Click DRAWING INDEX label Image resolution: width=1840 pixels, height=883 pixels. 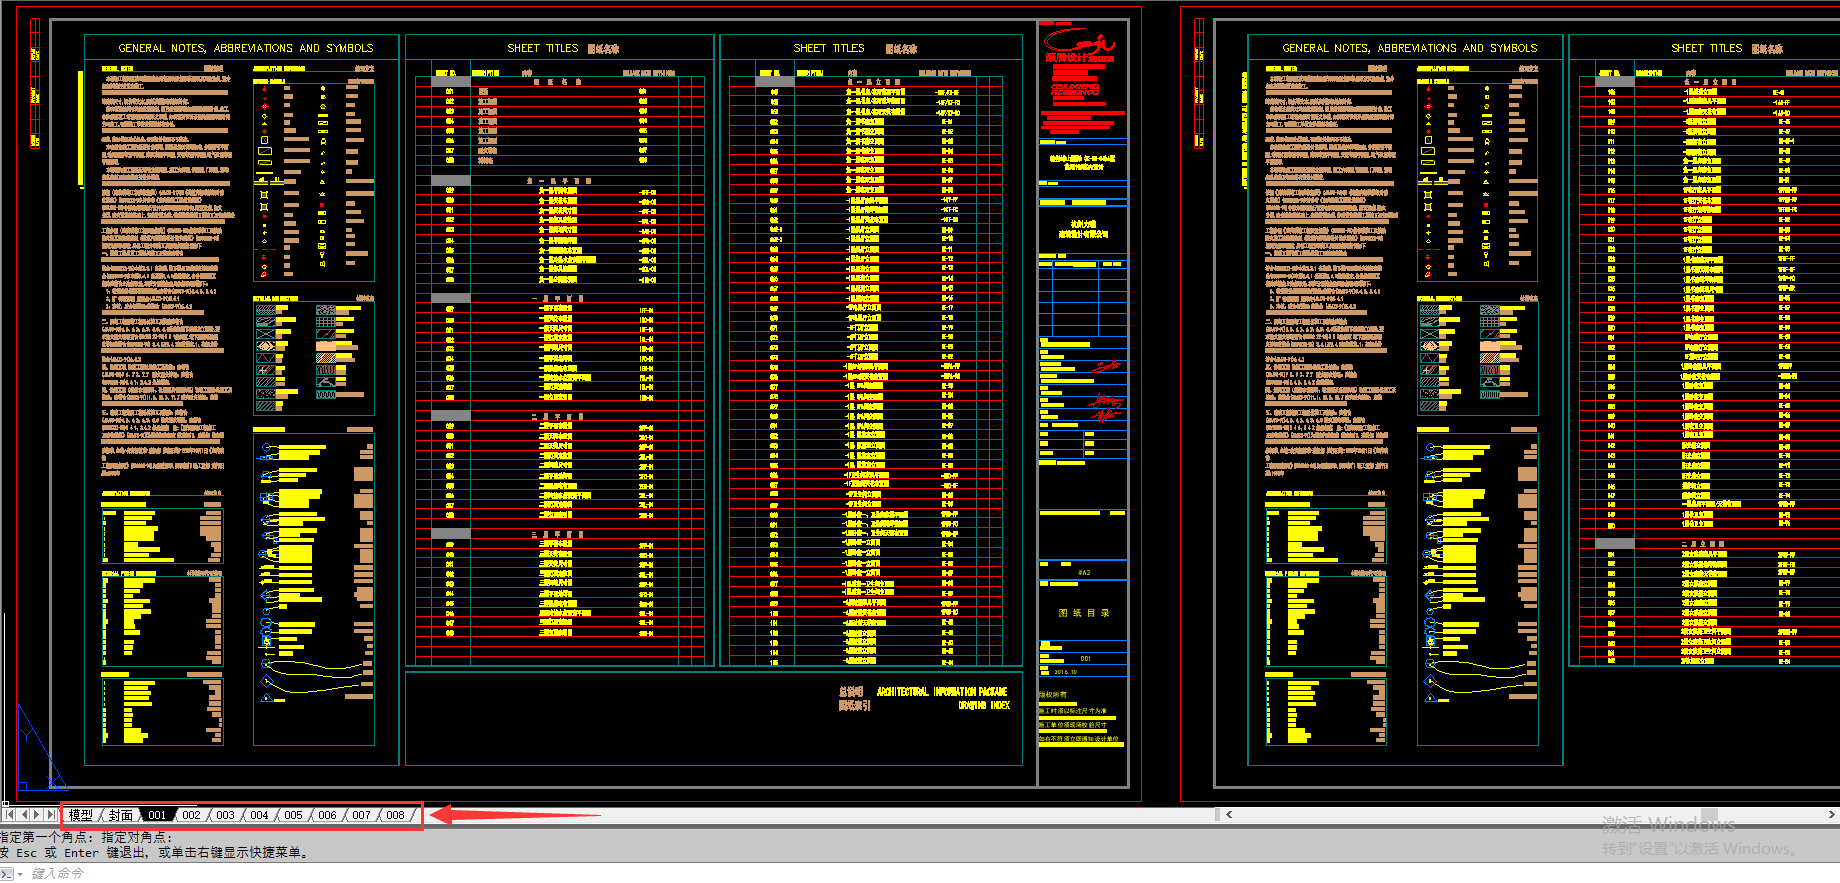point(984,706)
